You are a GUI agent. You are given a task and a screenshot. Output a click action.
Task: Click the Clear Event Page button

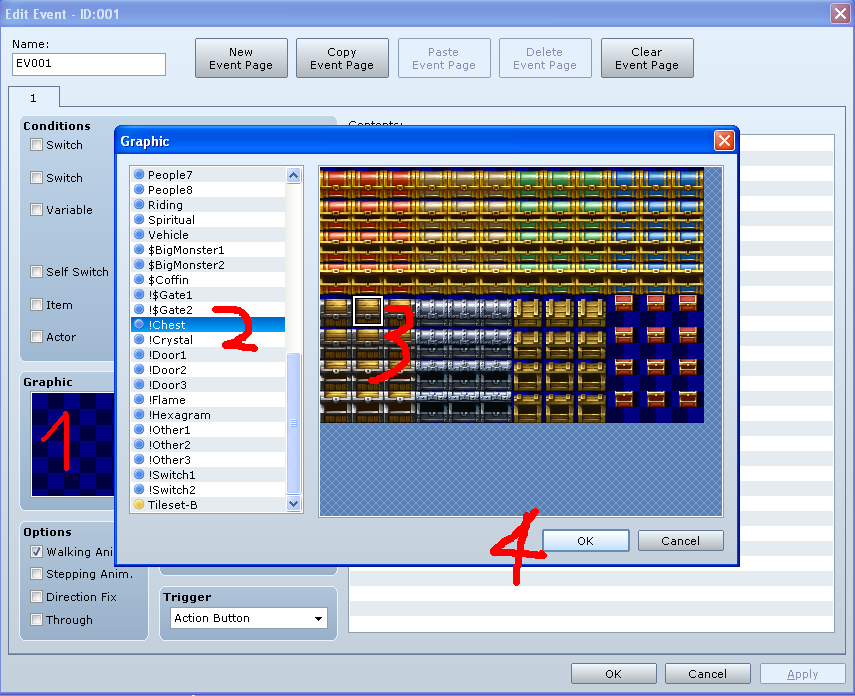pyautogui.click(x=647, y=58)
